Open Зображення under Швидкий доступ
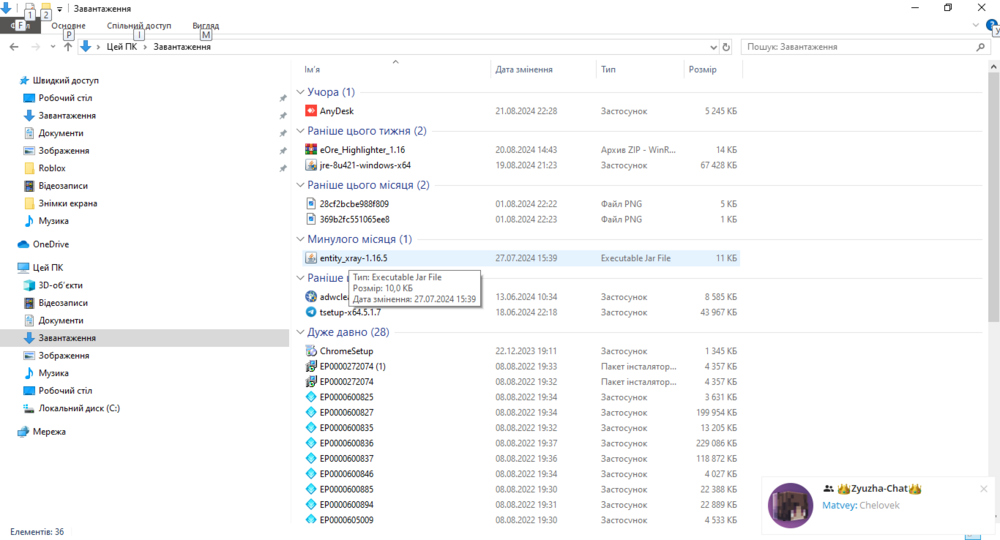The width and height of the screenshot is (1000, 540). point(63,150)
